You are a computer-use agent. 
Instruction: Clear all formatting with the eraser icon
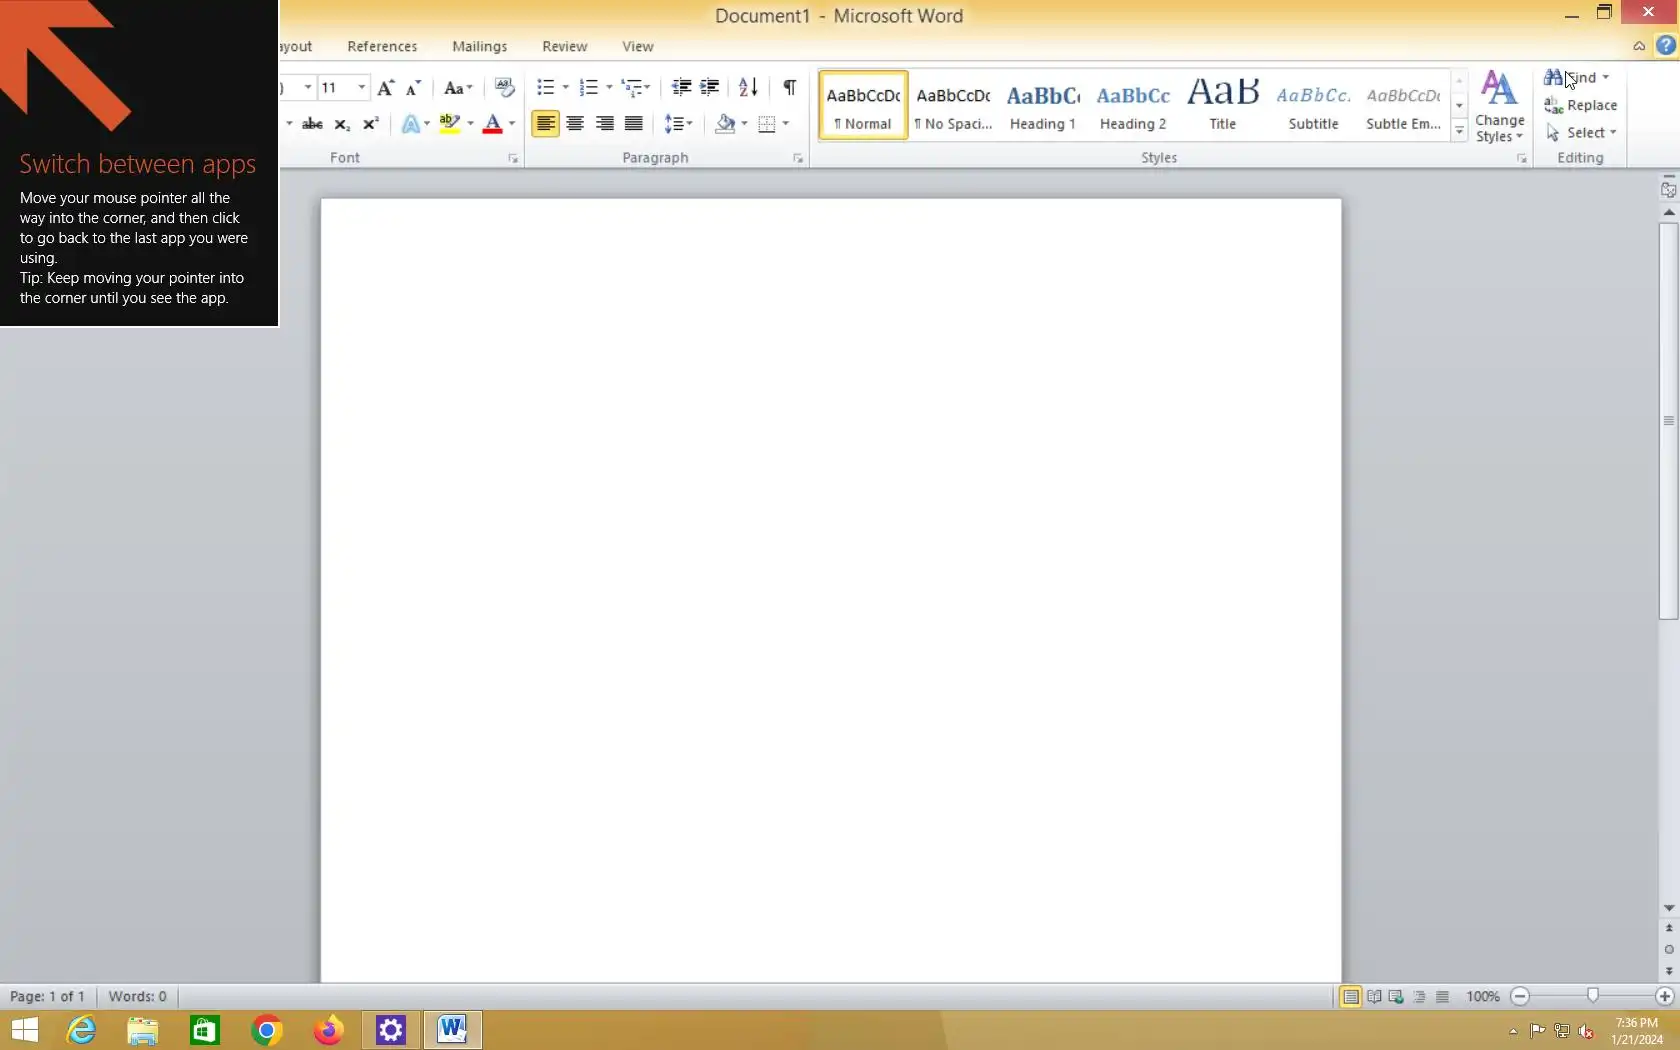[505, 88]
